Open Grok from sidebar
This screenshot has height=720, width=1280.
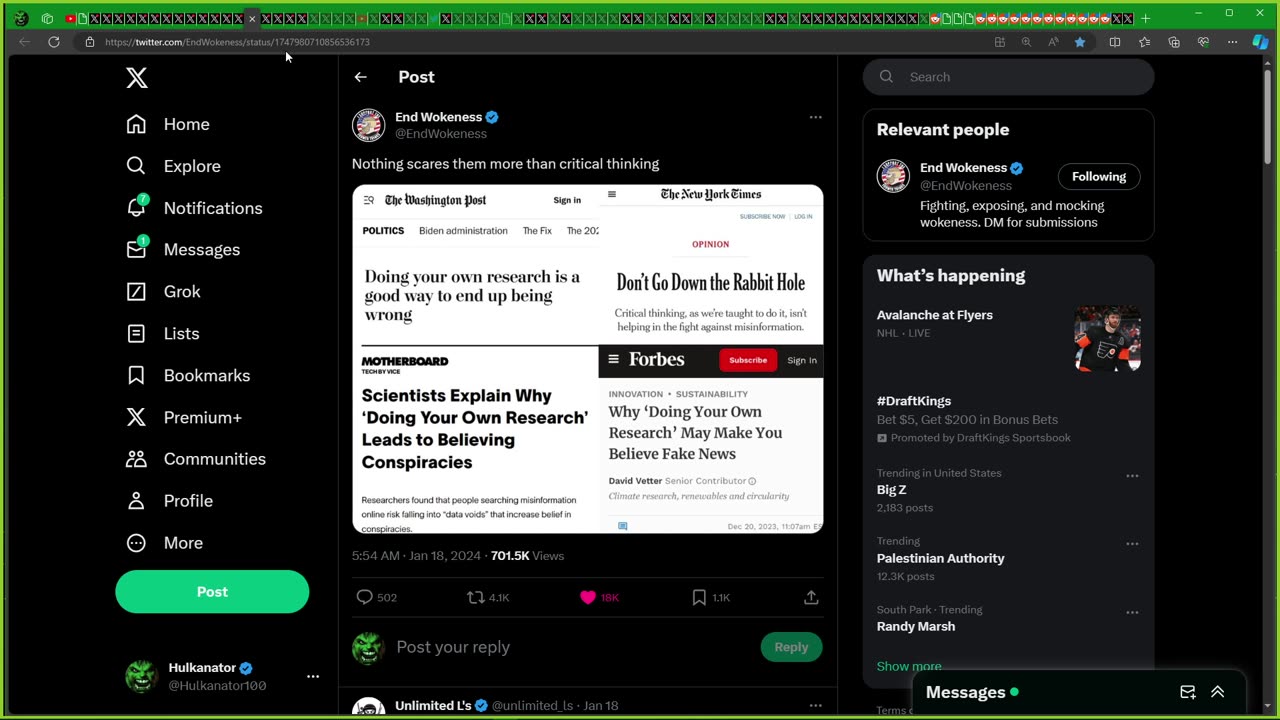(x=163, y=292)
